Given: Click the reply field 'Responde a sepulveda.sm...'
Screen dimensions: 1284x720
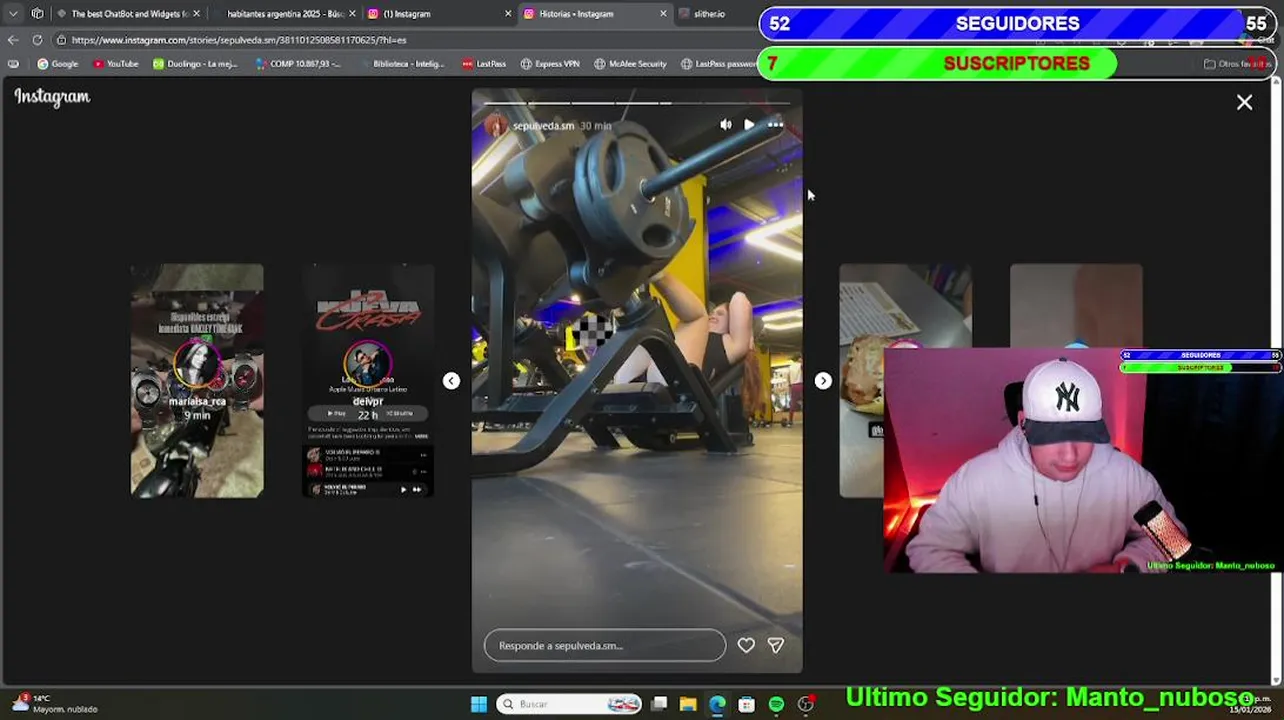Looking at the screenshot, I should tap(605, 645).
